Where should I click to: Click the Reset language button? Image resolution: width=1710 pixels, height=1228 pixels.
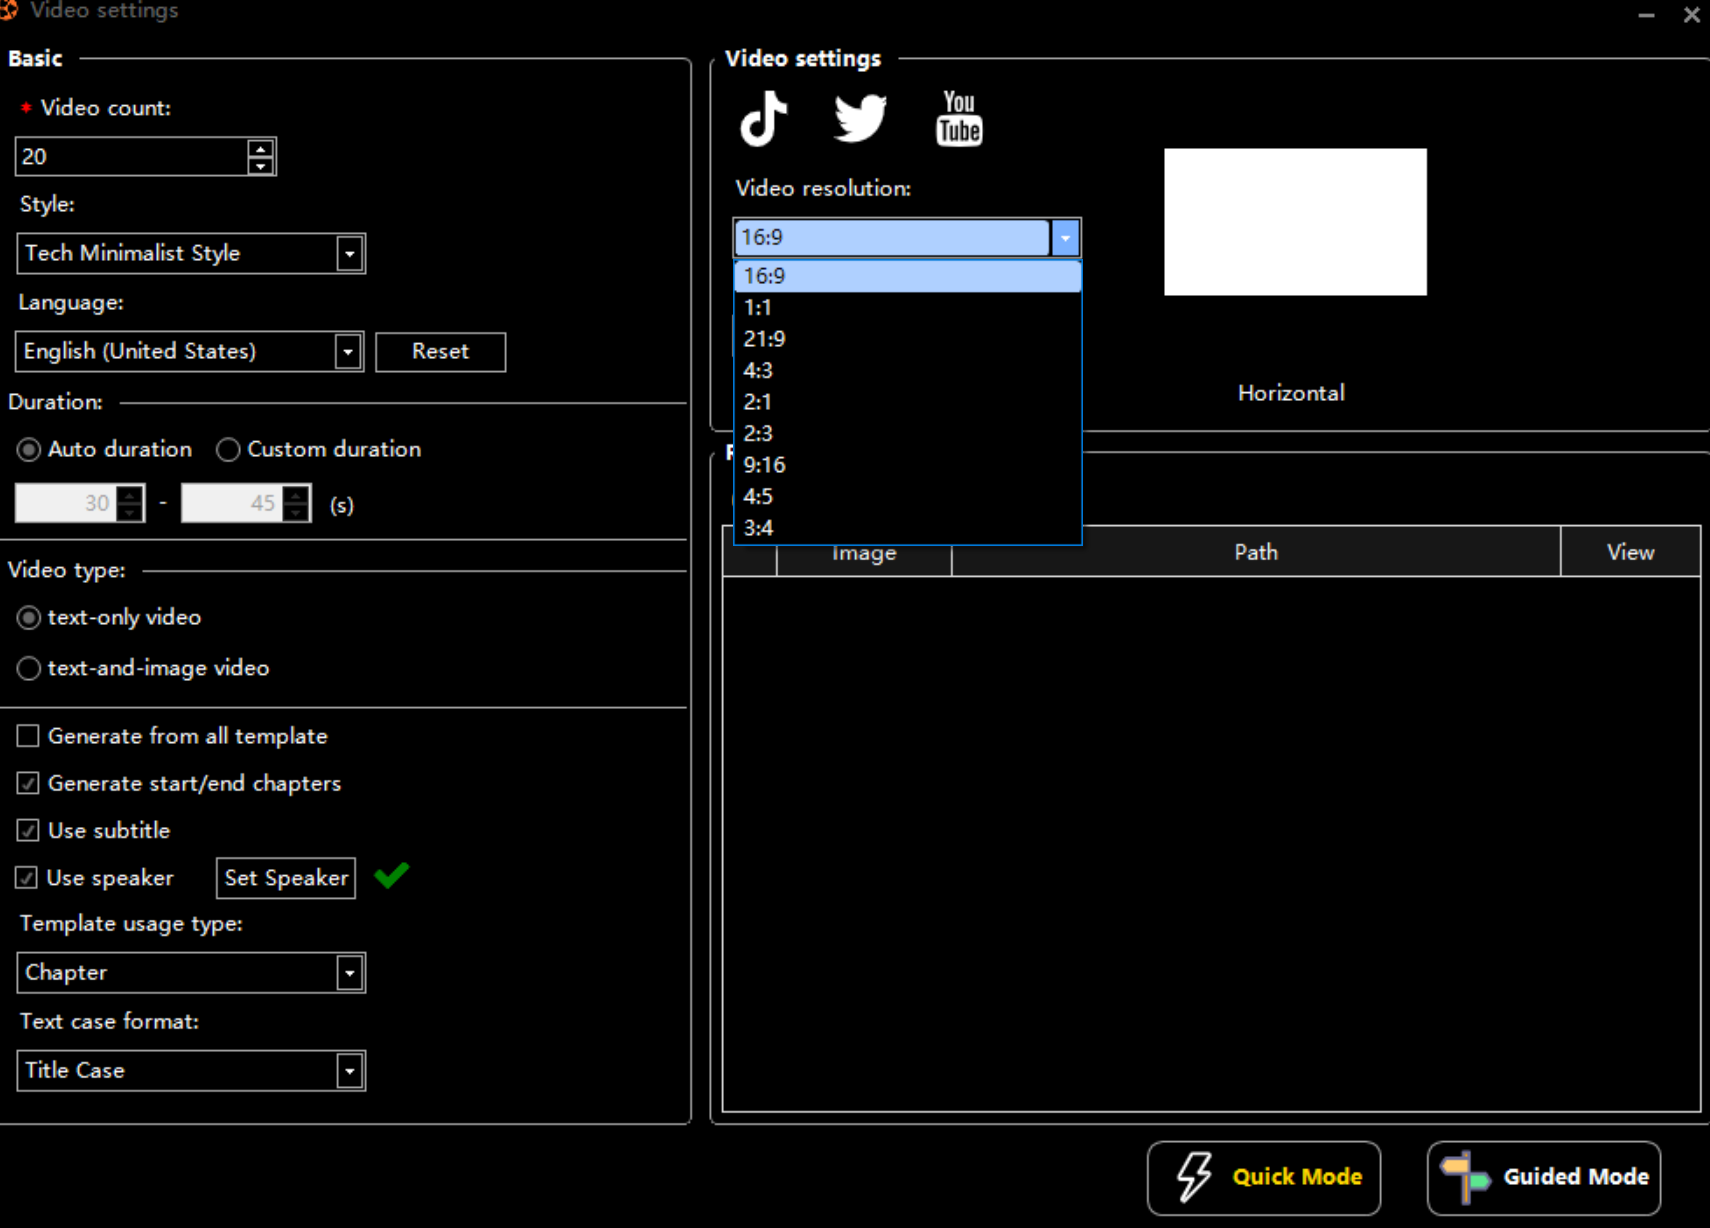(440, 352)
